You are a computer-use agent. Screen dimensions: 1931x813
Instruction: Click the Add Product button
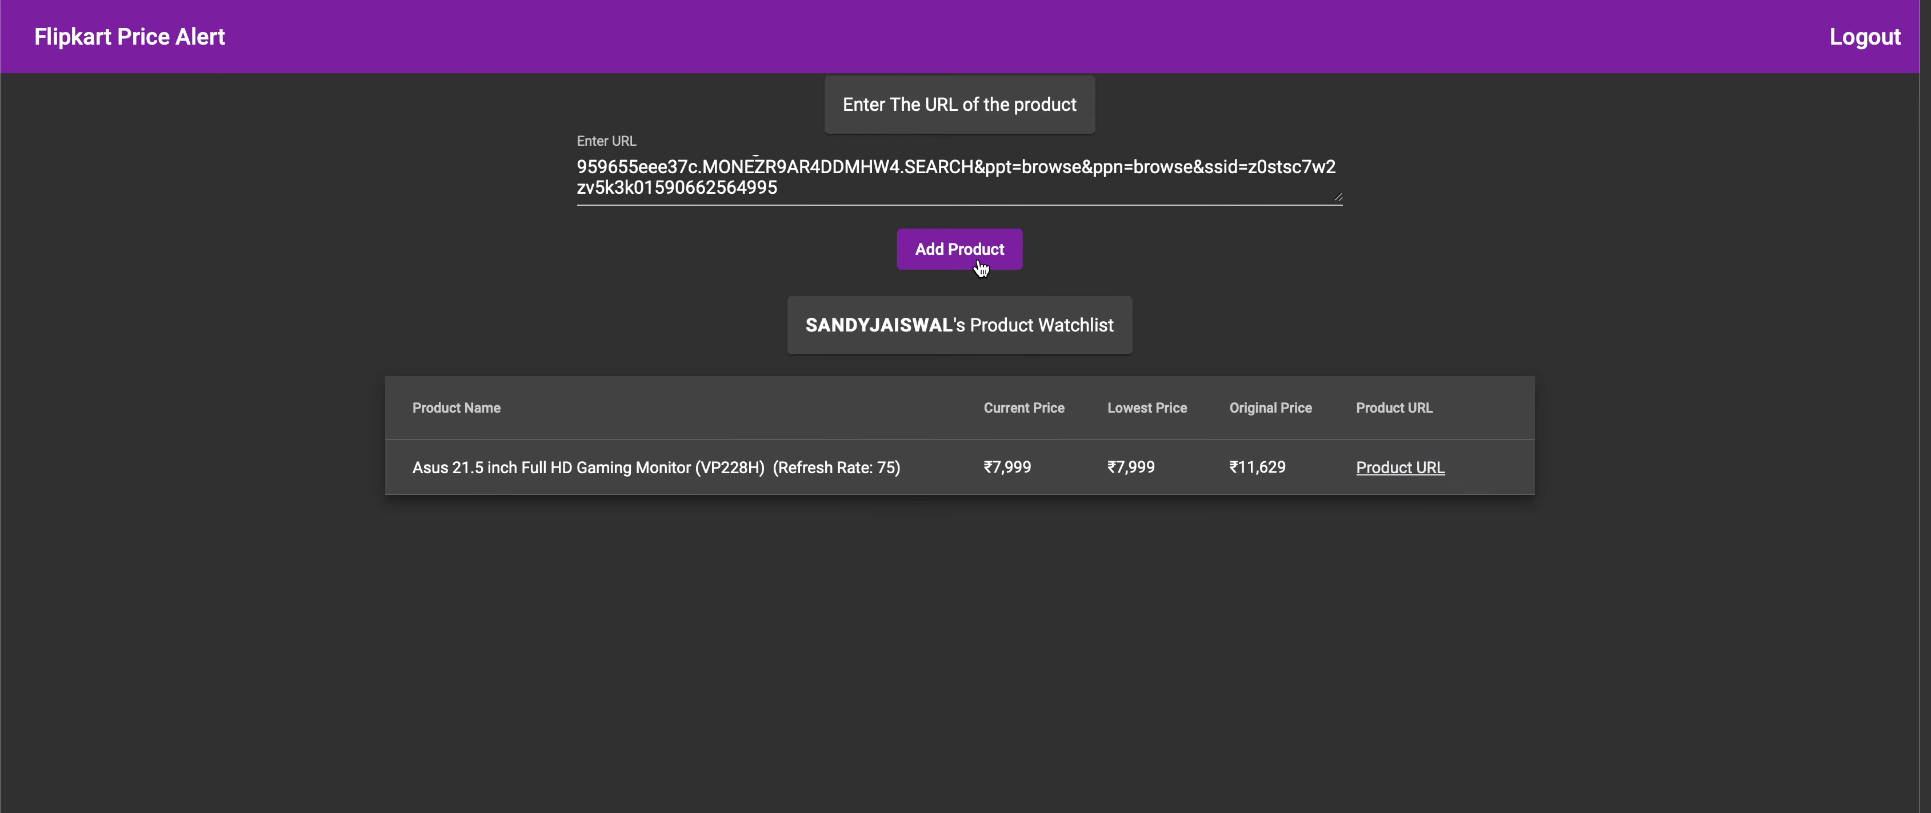959,249
